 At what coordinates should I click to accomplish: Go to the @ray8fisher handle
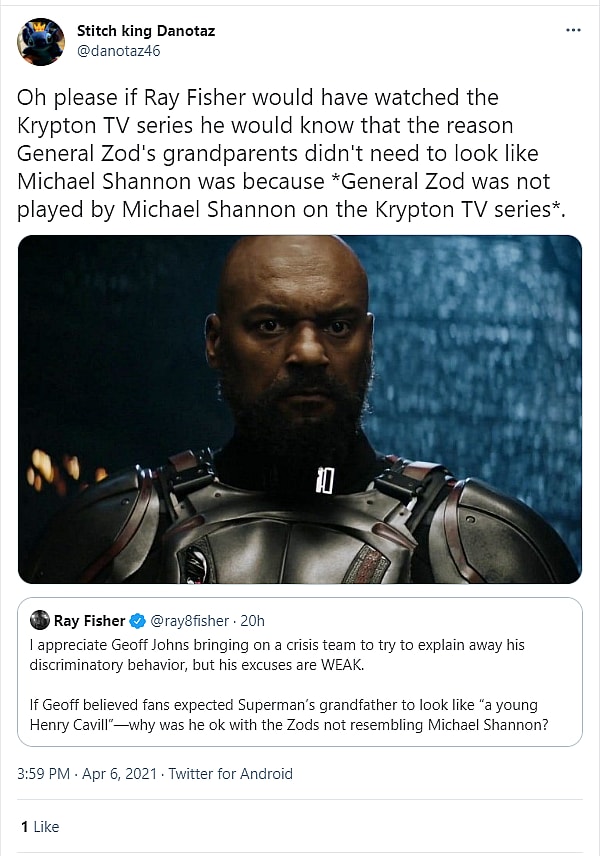[192, 621]
